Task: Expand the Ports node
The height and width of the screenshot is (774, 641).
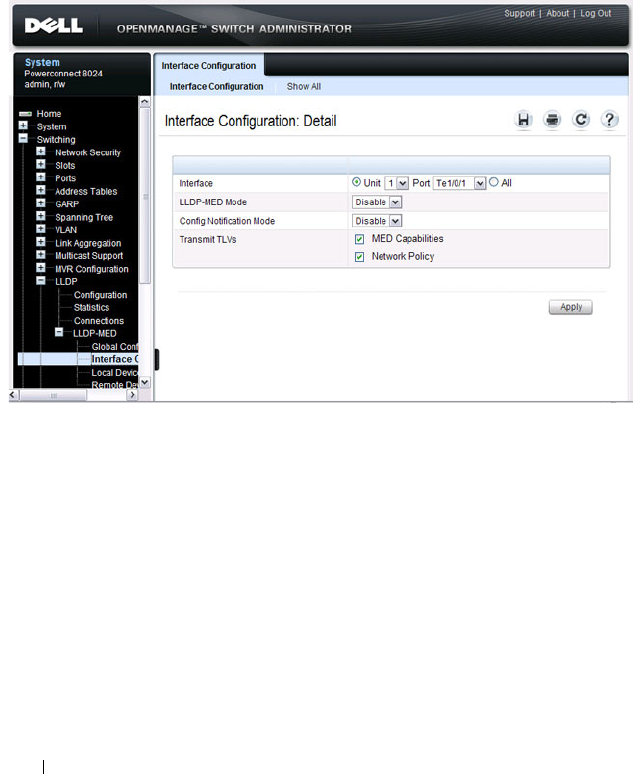Action: click(40, 177)
